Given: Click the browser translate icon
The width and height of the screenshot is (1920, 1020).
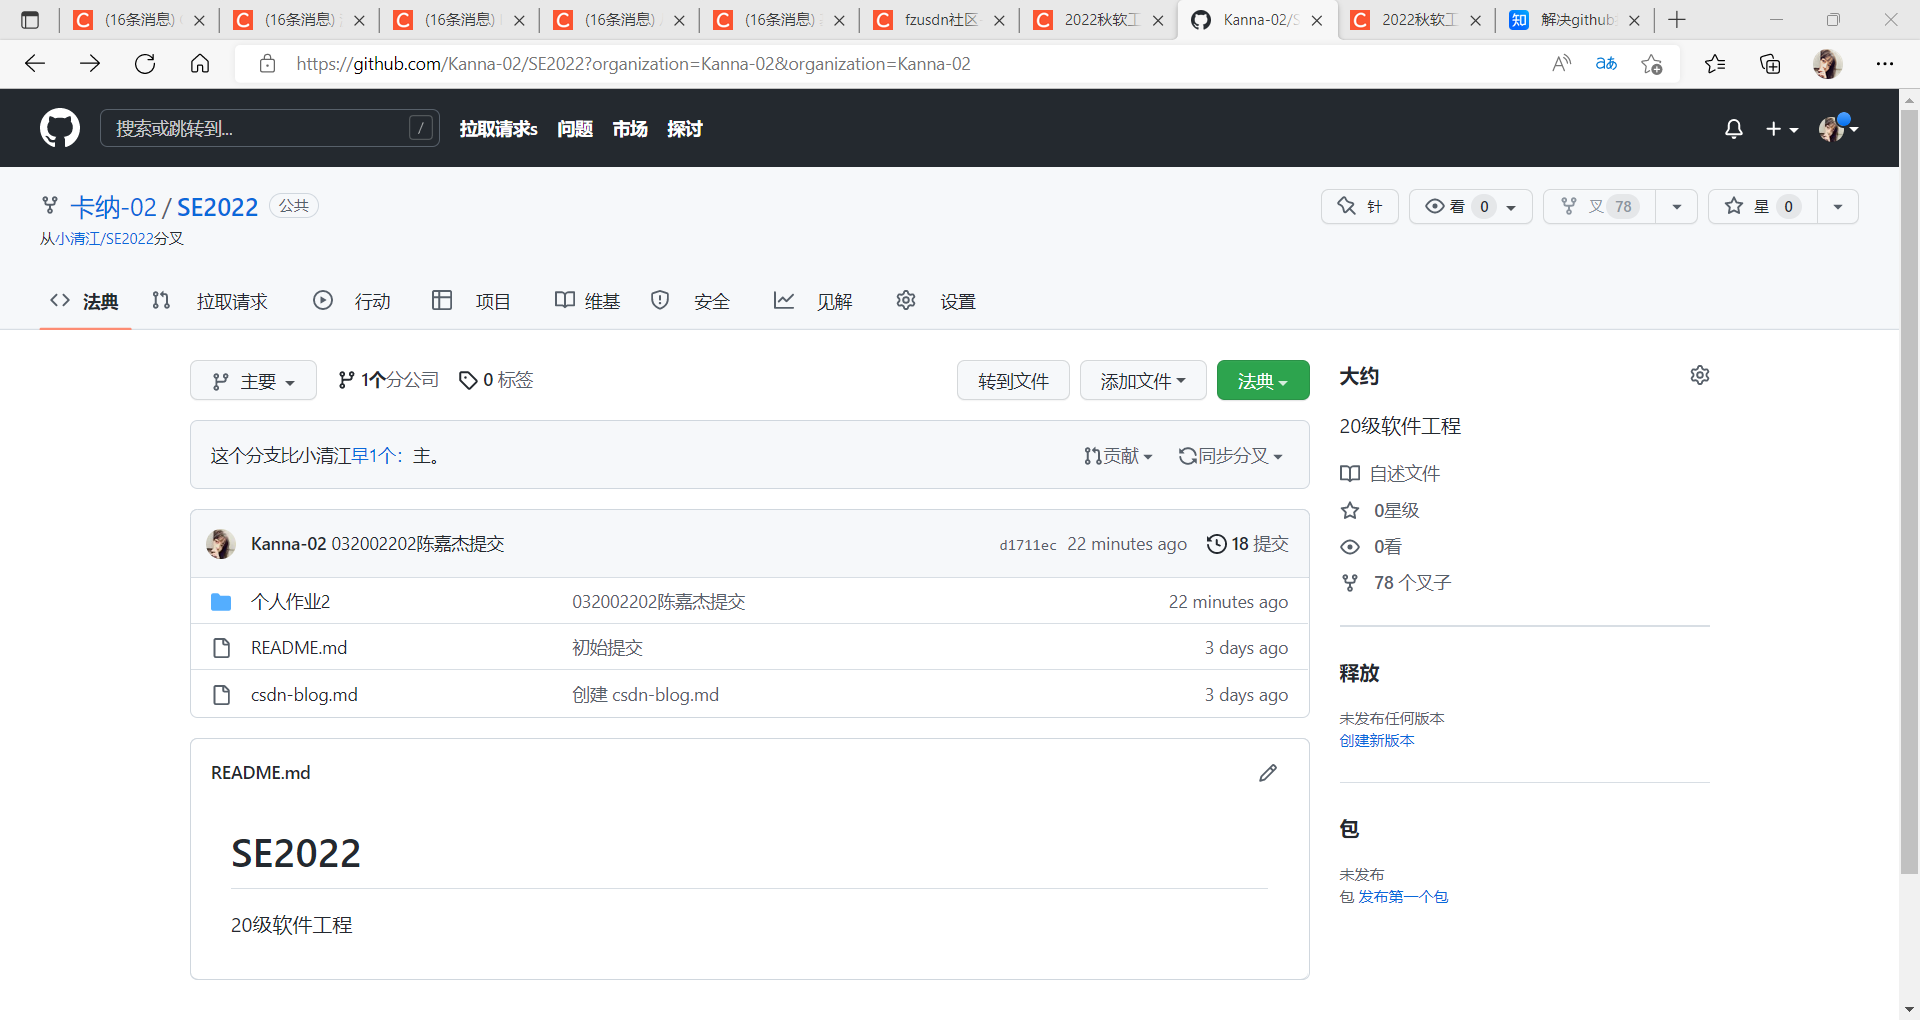Looking at the screenshot, I should 1606,64.
